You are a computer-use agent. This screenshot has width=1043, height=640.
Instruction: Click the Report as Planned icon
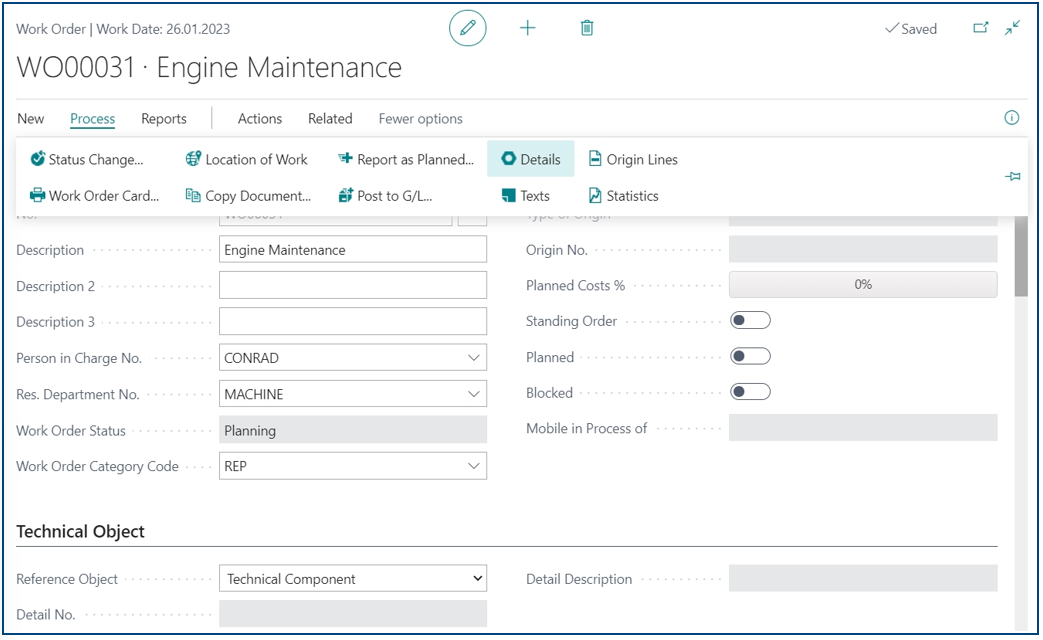(x=345, y=159)
